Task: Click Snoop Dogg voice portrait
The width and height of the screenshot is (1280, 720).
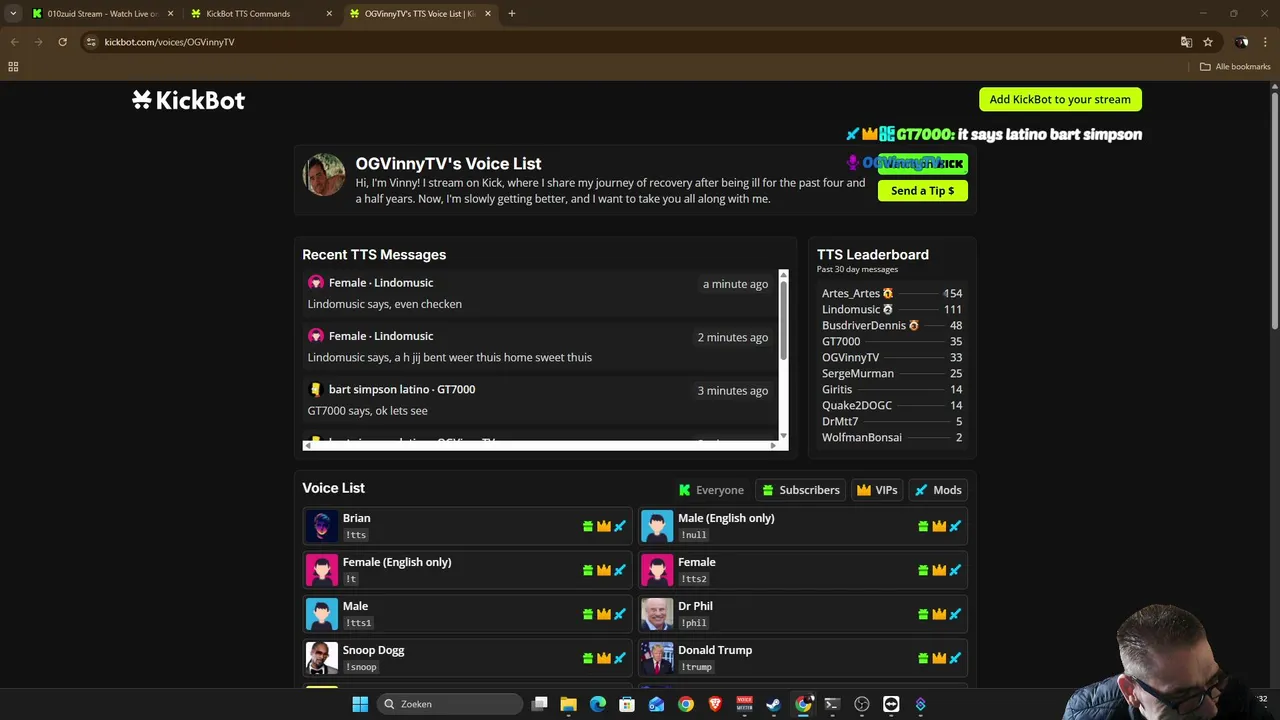Action: (321, 658)
